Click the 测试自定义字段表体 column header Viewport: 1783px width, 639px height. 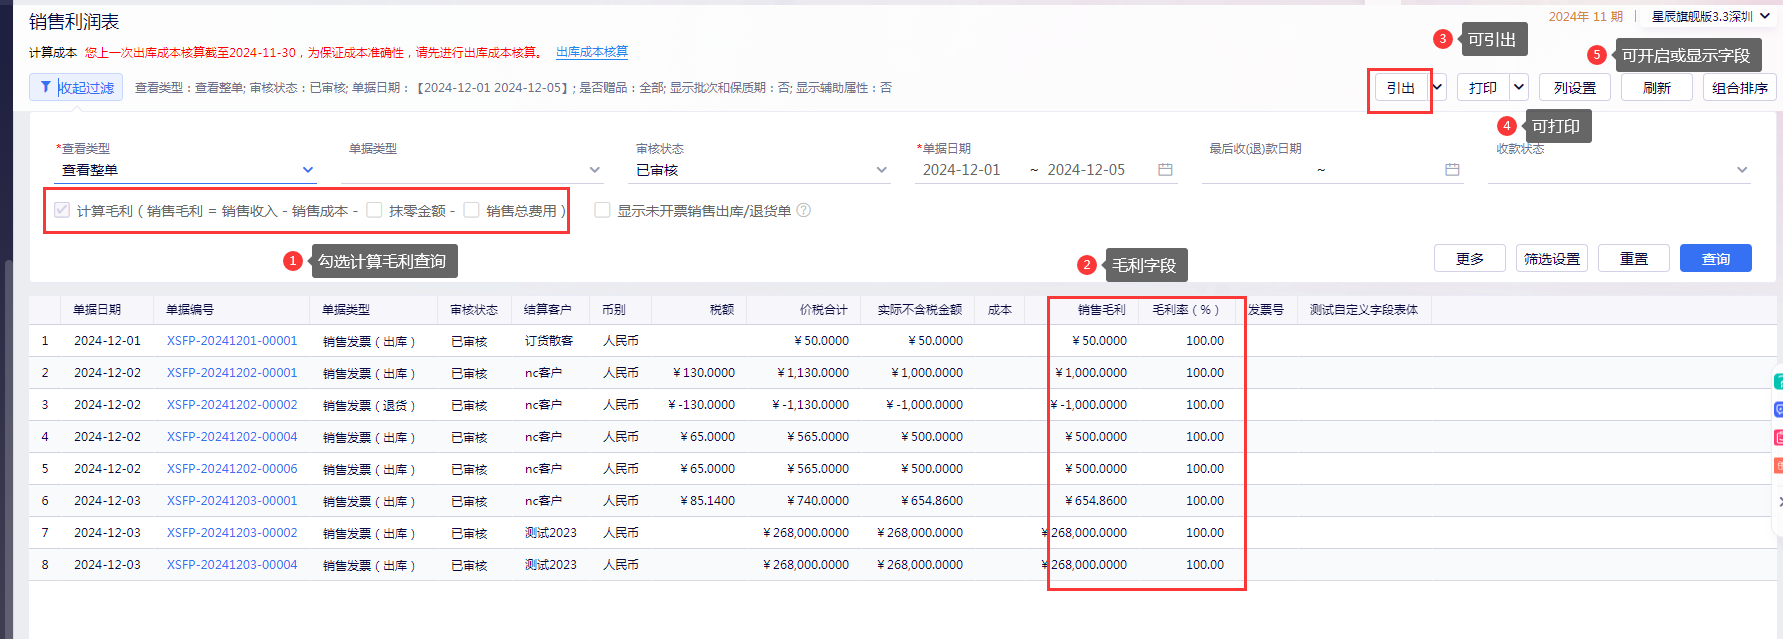click(x=1364, y=310)
